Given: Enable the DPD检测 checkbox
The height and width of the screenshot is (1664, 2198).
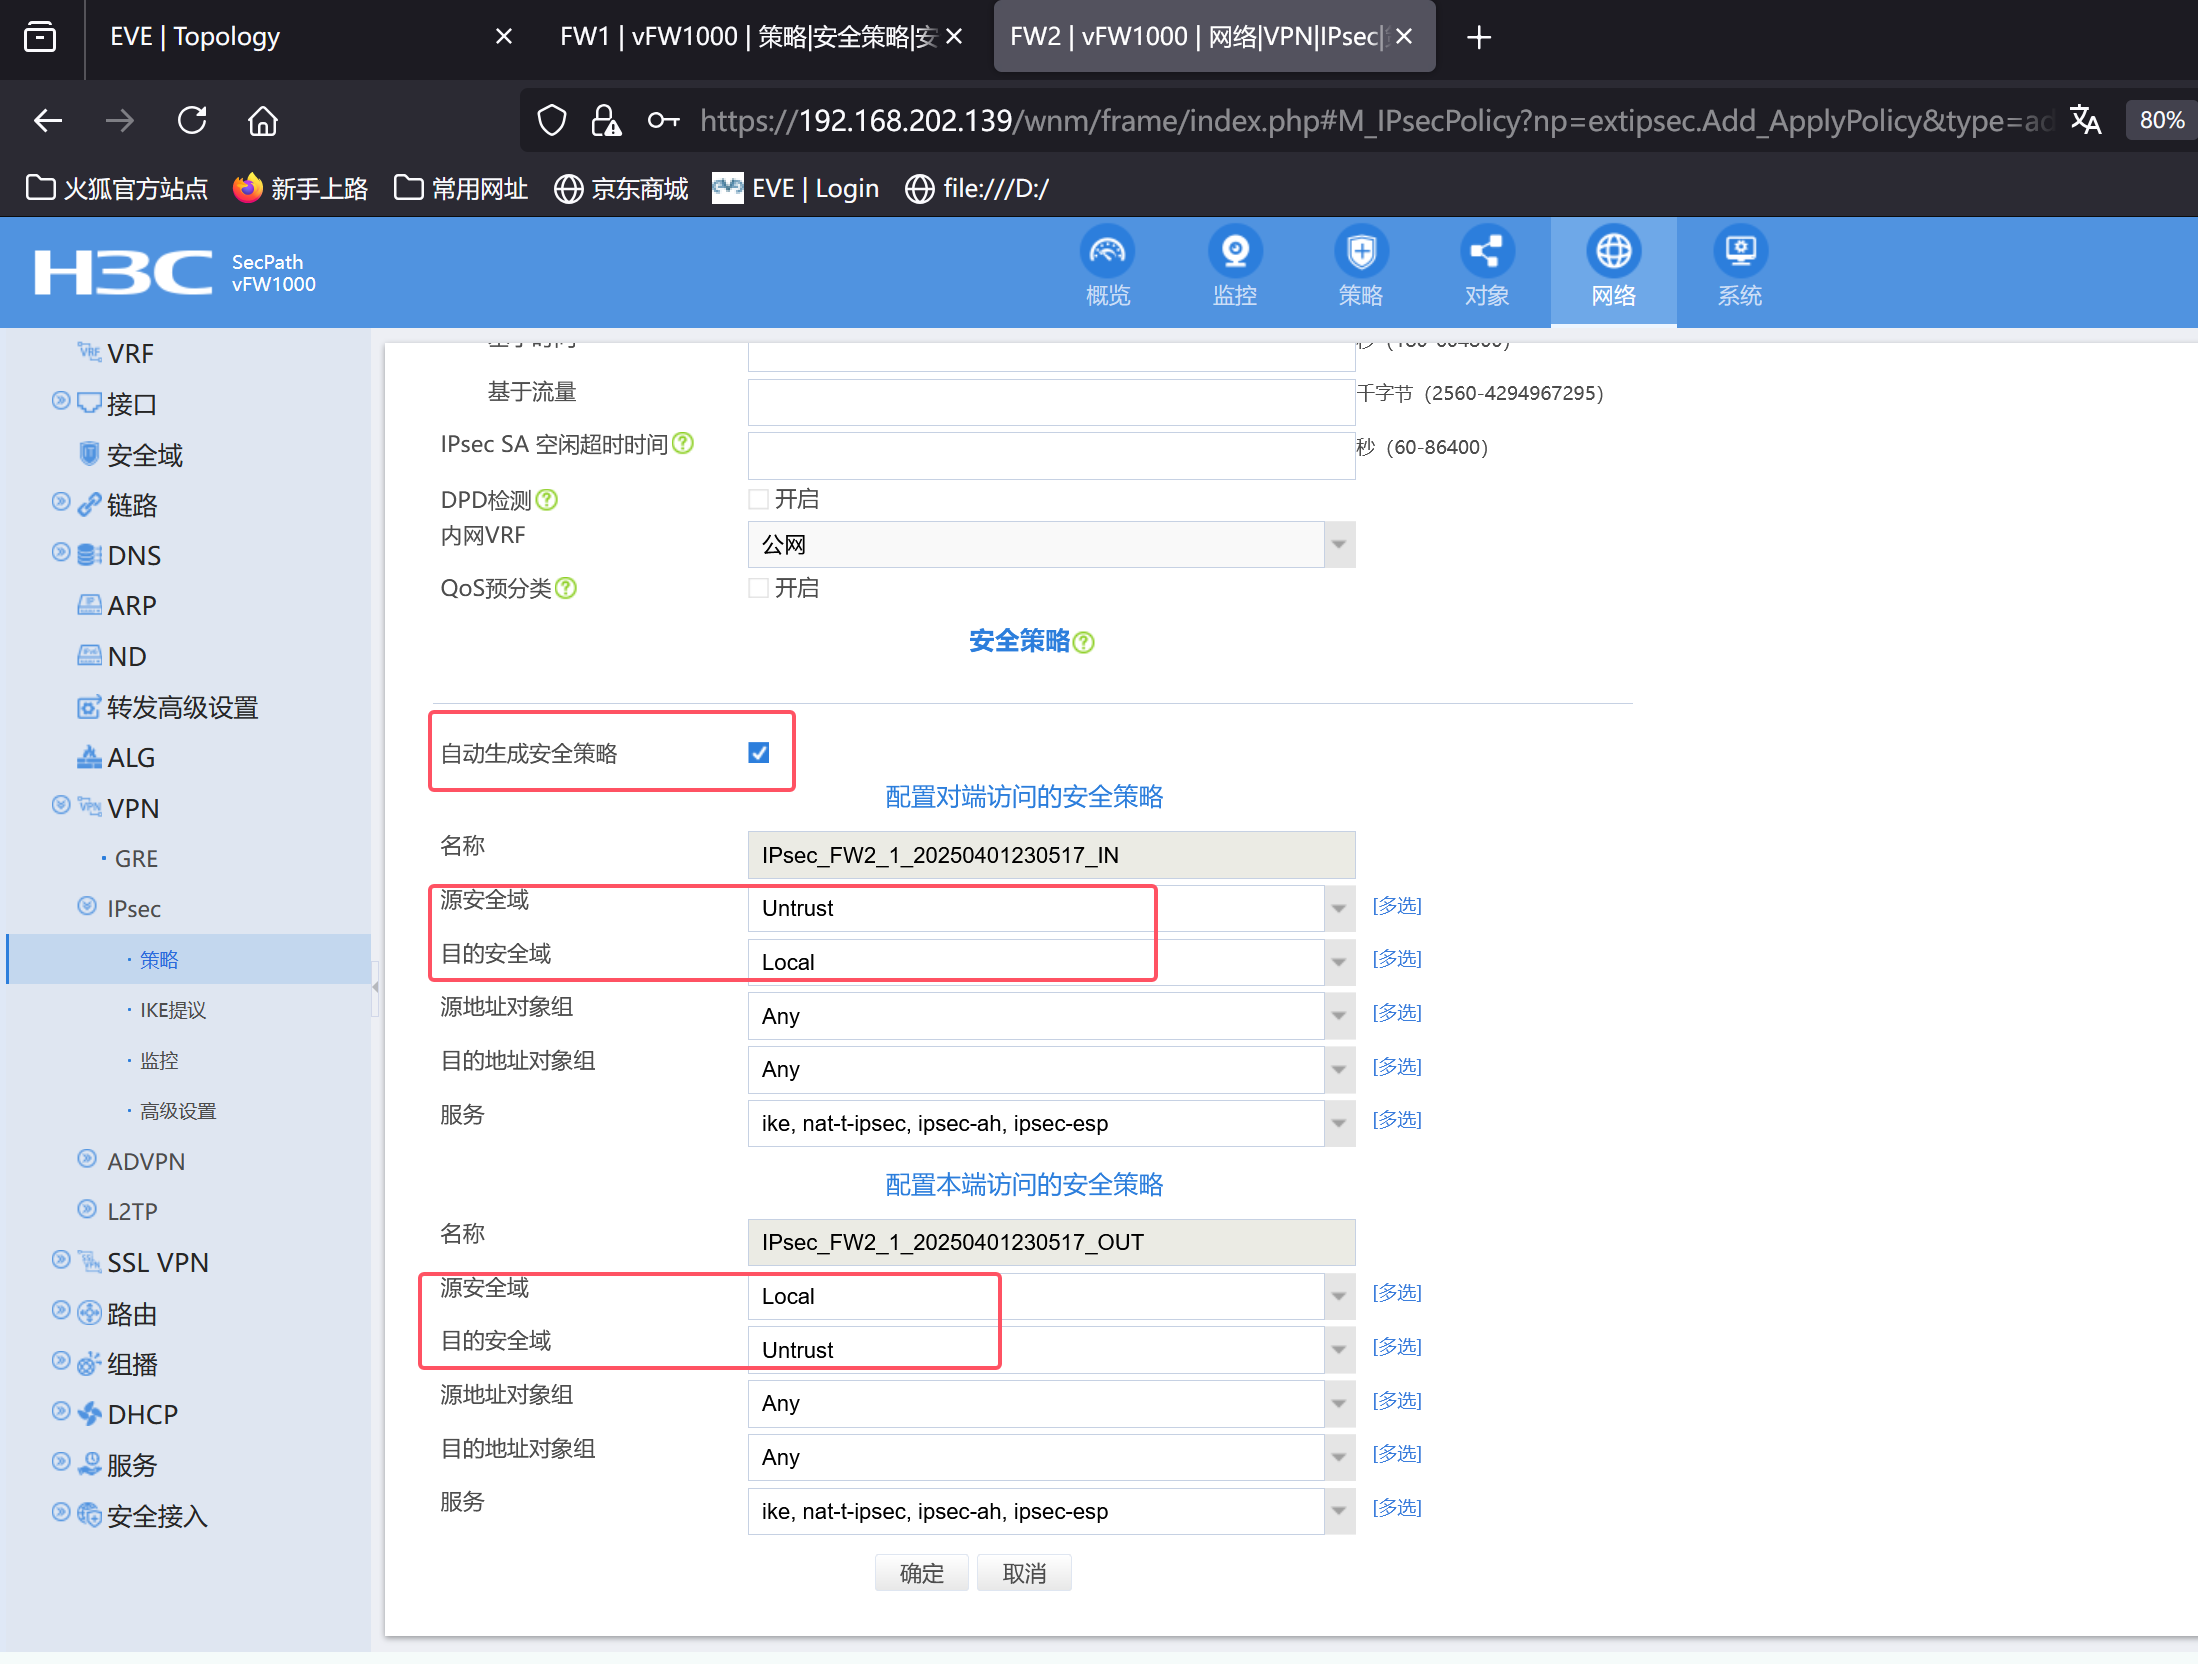Looking at the screenshot, I should (x=759, y=498).
